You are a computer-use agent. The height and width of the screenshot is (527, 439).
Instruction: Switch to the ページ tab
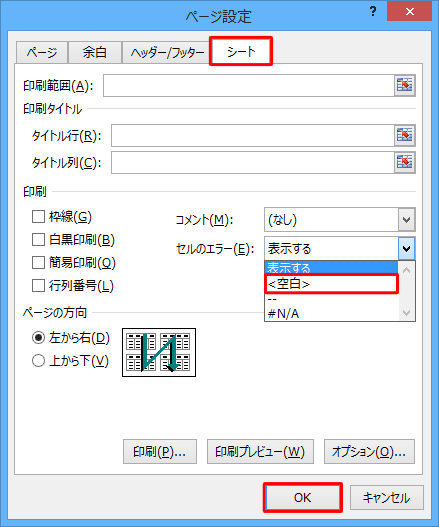42,52
